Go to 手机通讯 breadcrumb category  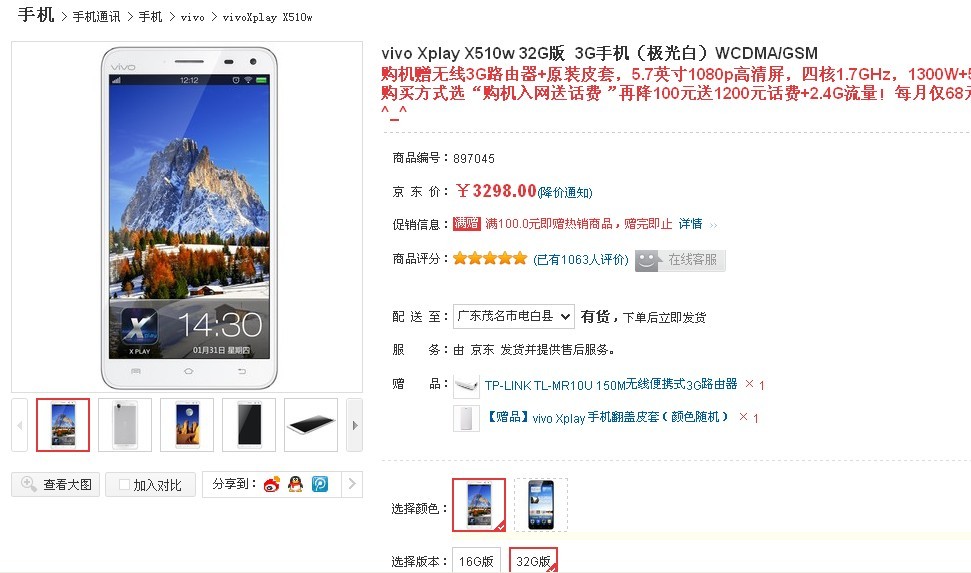click(x=96, y=17)
